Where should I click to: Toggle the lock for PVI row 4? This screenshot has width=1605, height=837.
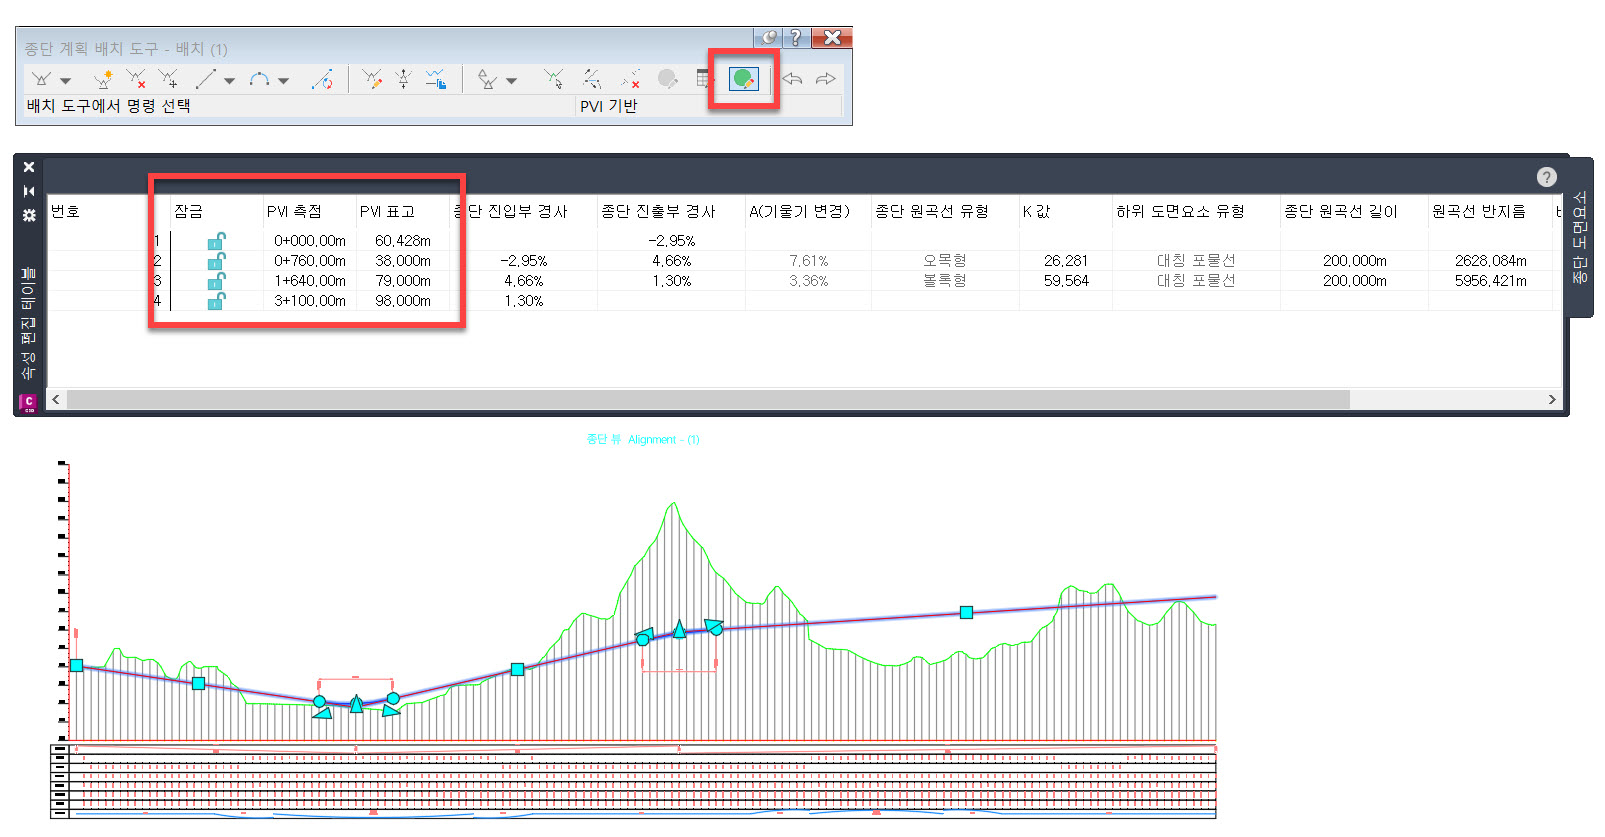216,301
